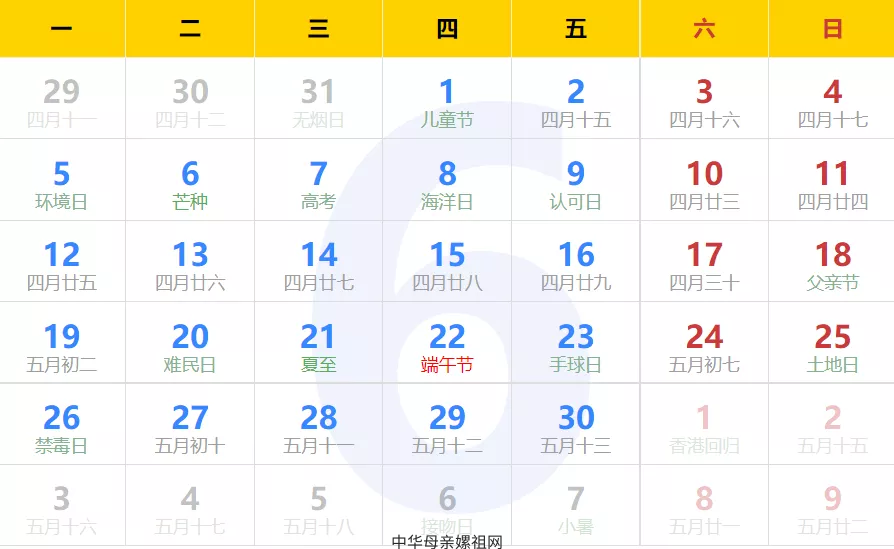Select greyed July 5 五月十八
Screen dimensions: 894x549
click(318, 506)
